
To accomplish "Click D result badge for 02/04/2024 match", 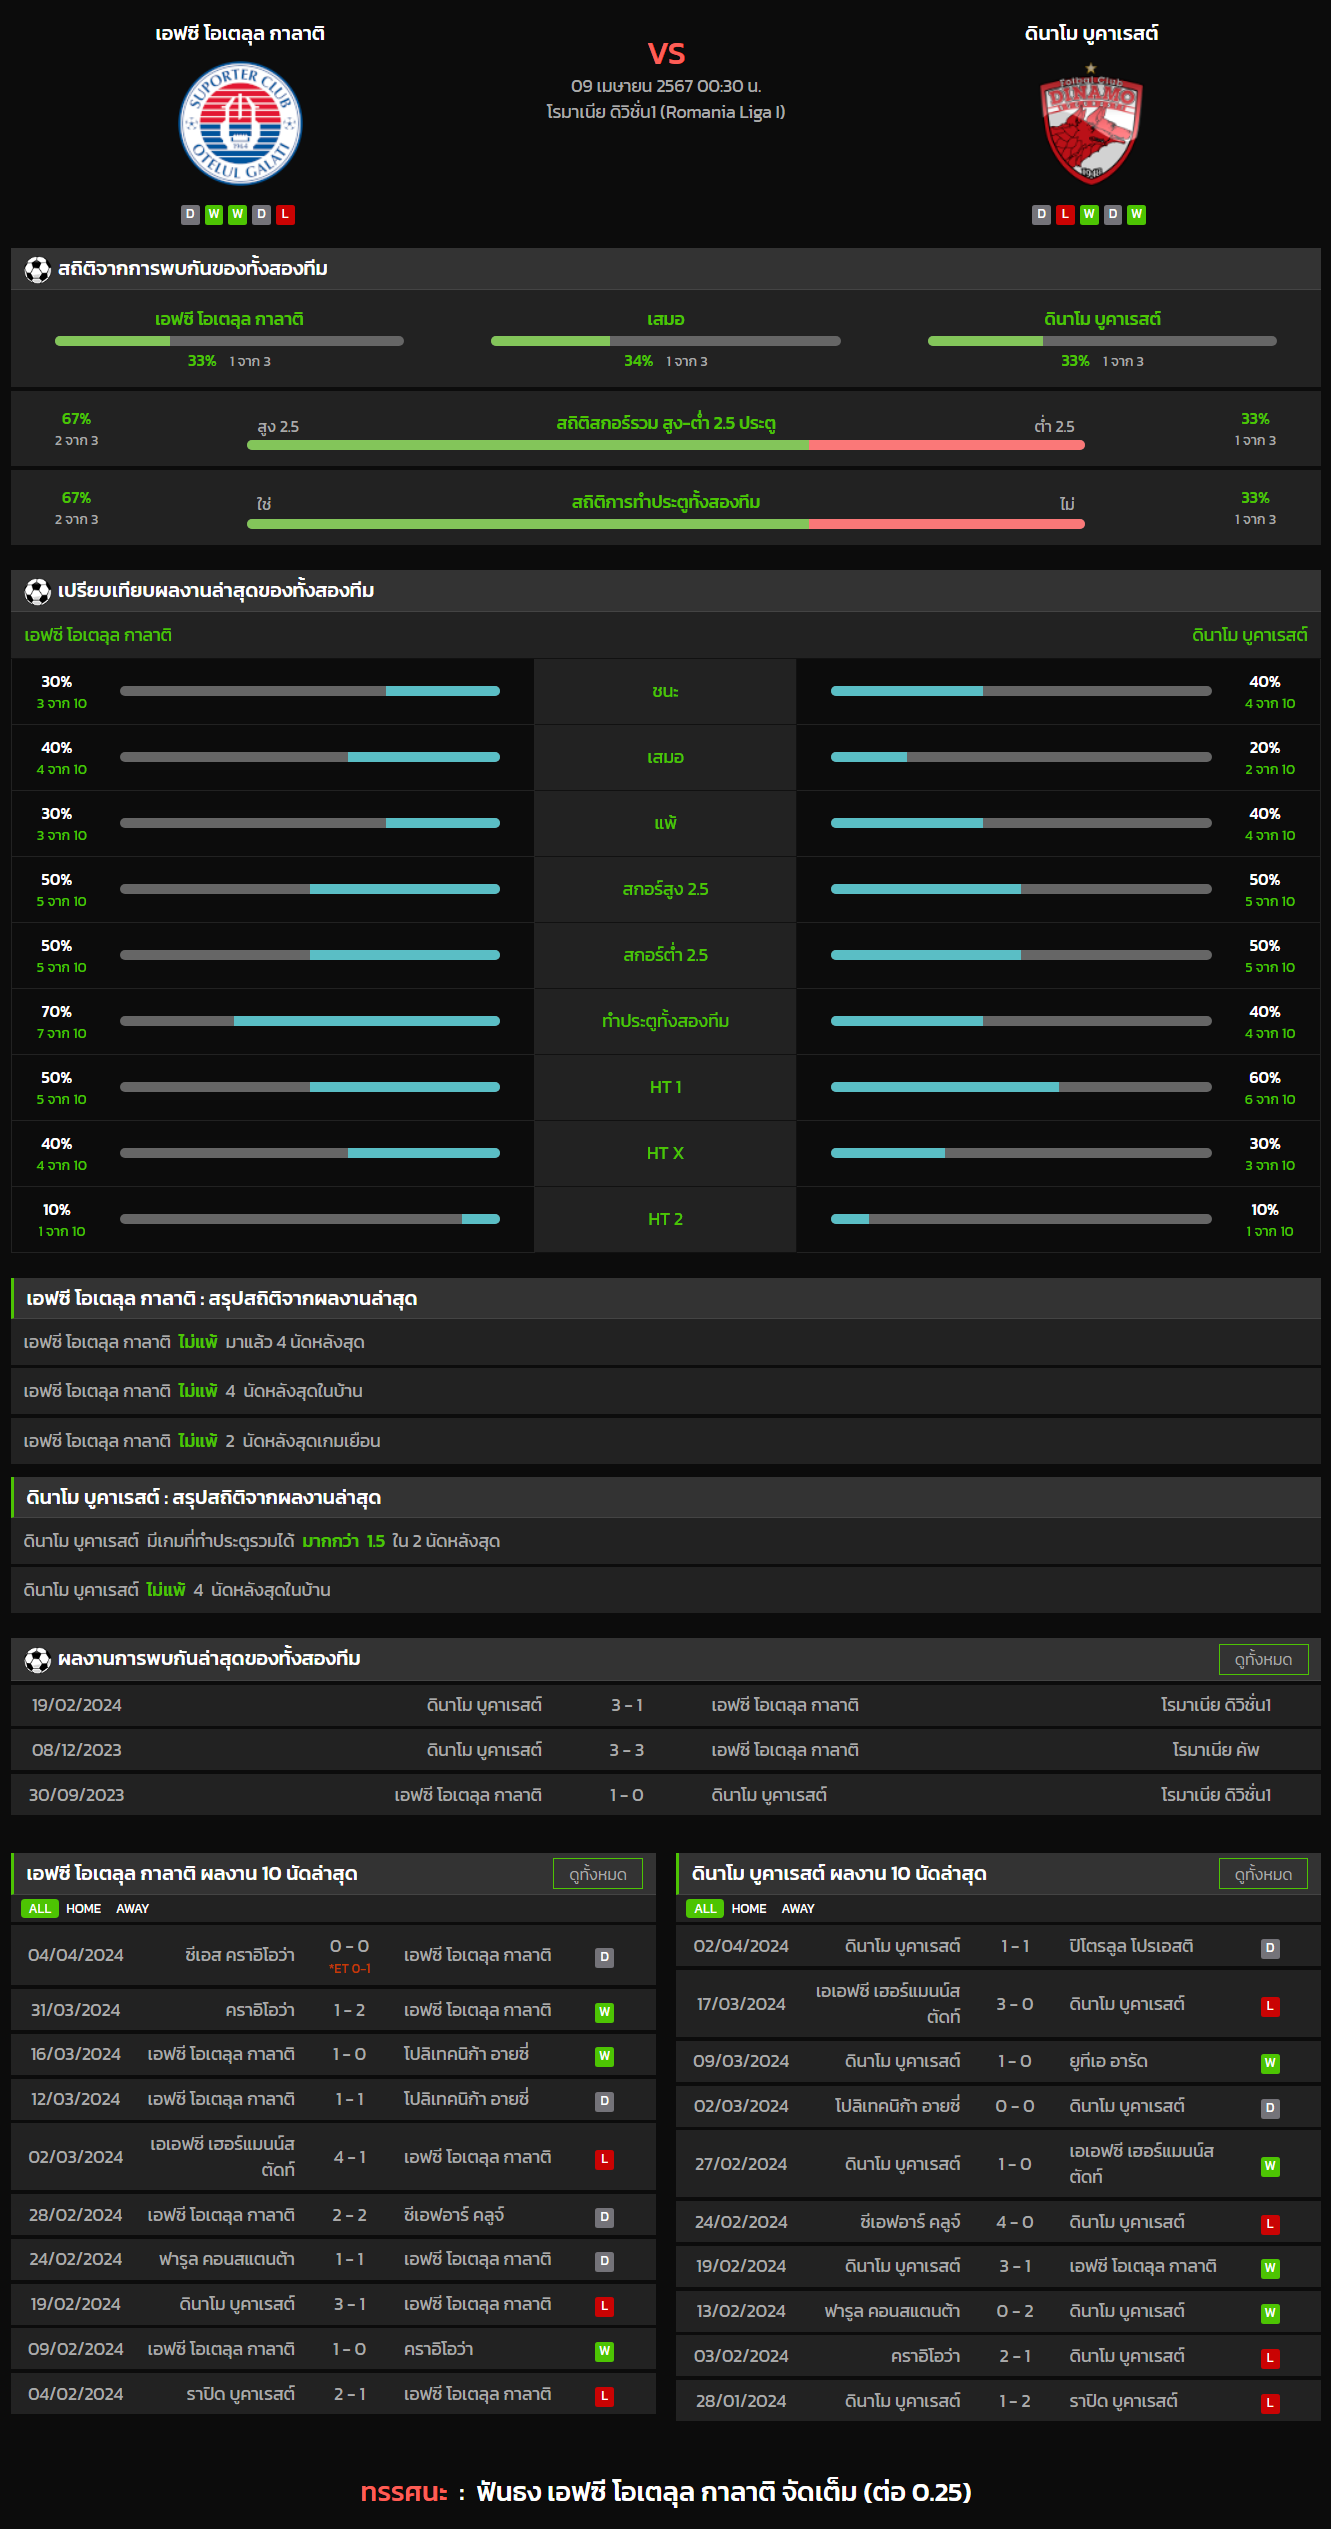I will [x=1270, y=1947].
